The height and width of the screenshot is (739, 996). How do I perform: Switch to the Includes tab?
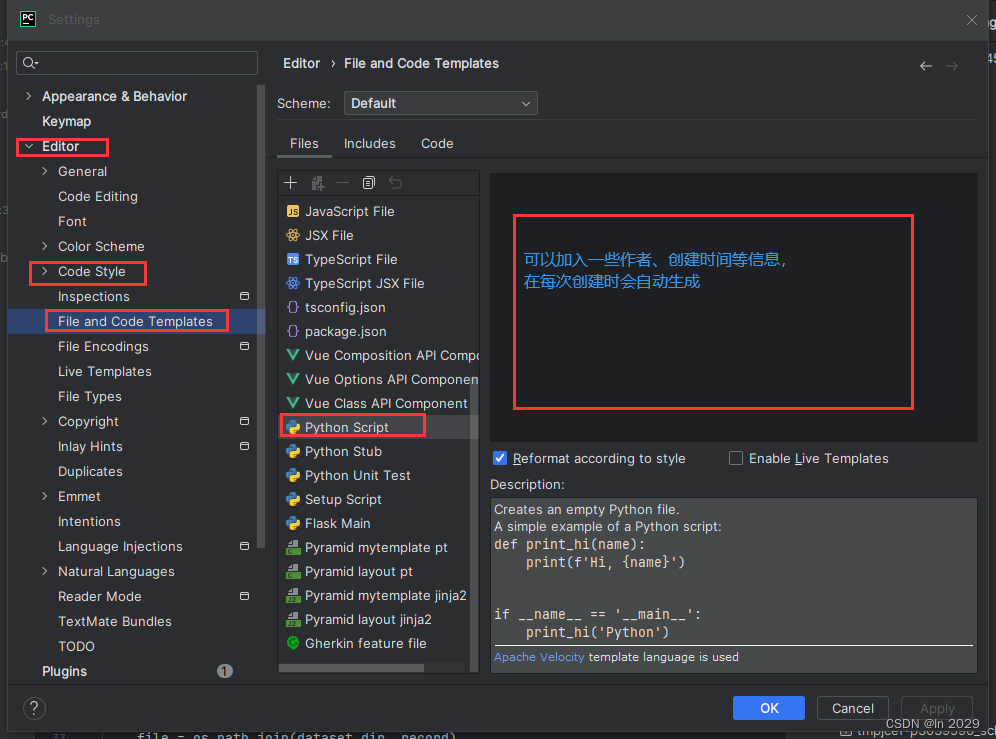(370, 144)
